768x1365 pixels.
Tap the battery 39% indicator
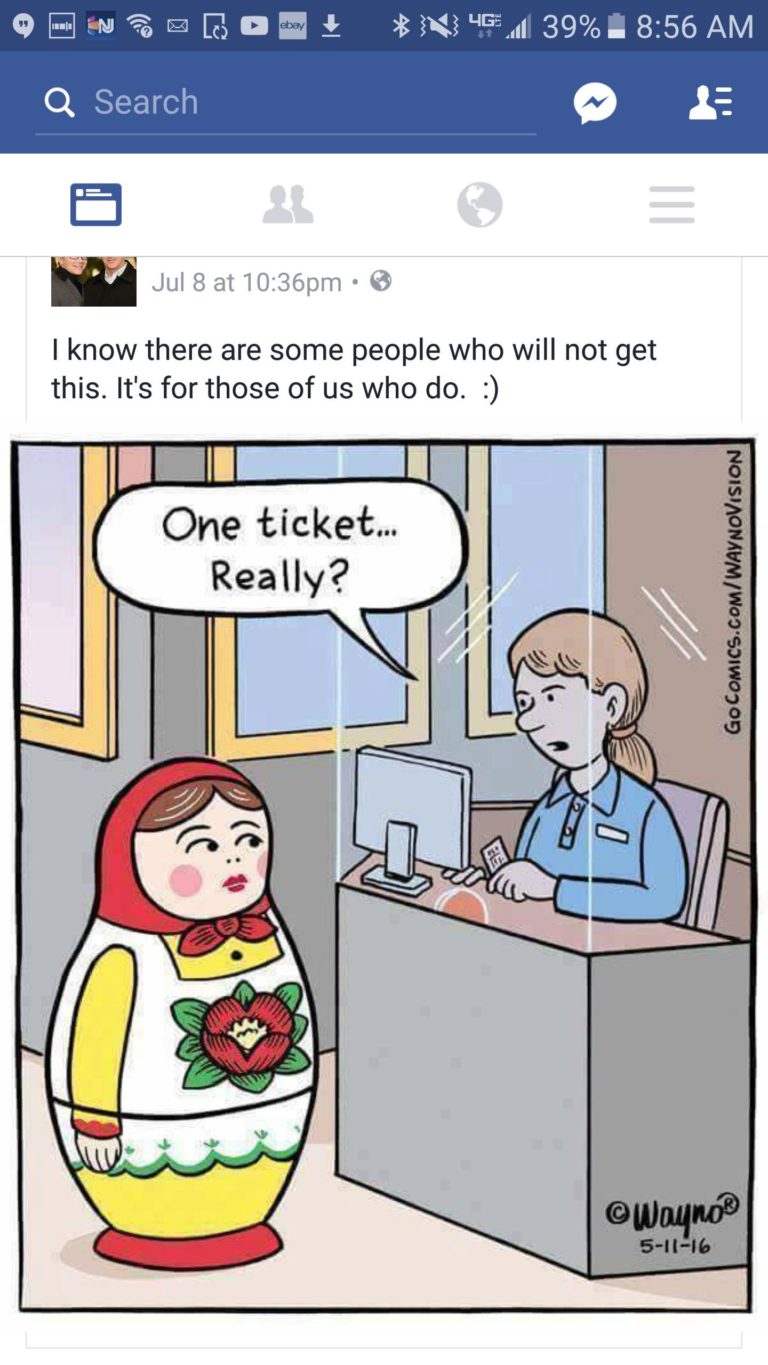pos(583,27)
